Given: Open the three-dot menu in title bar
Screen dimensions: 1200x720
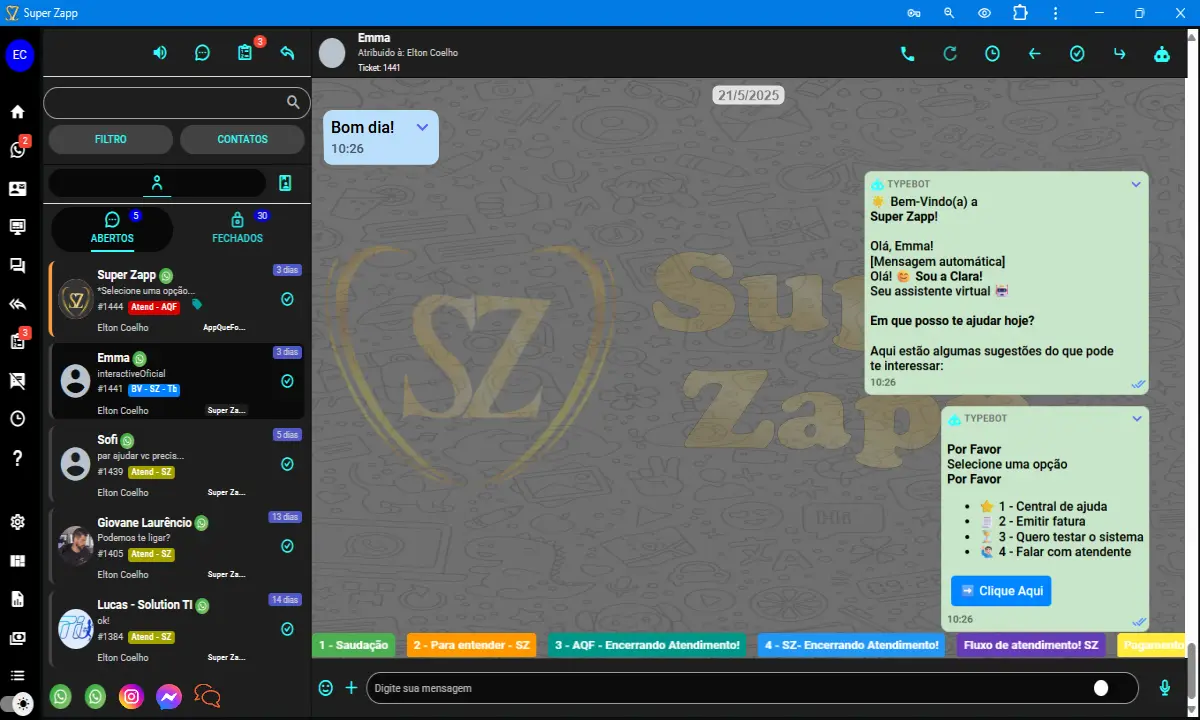Looking at the screenshot, I should pos(1056,13).
